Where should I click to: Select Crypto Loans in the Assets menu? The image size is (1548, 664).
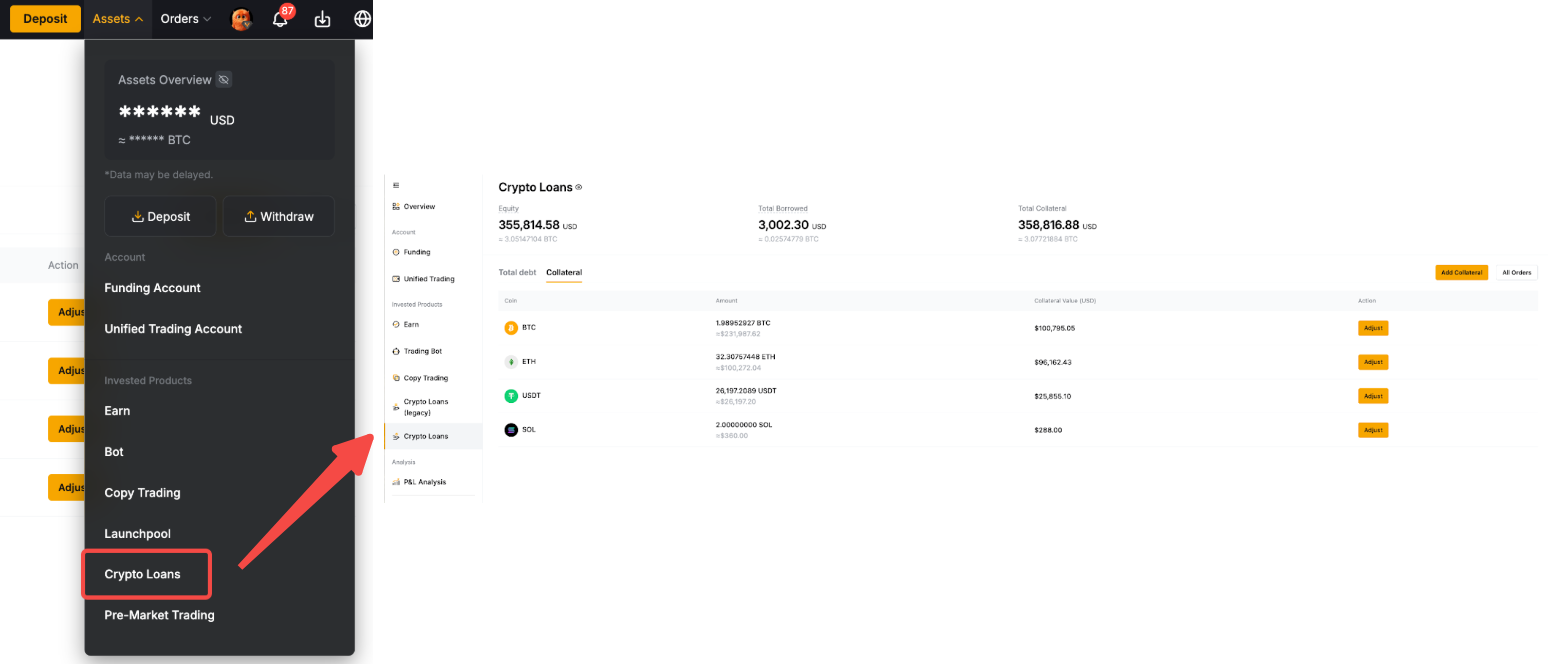click(143, 575)
